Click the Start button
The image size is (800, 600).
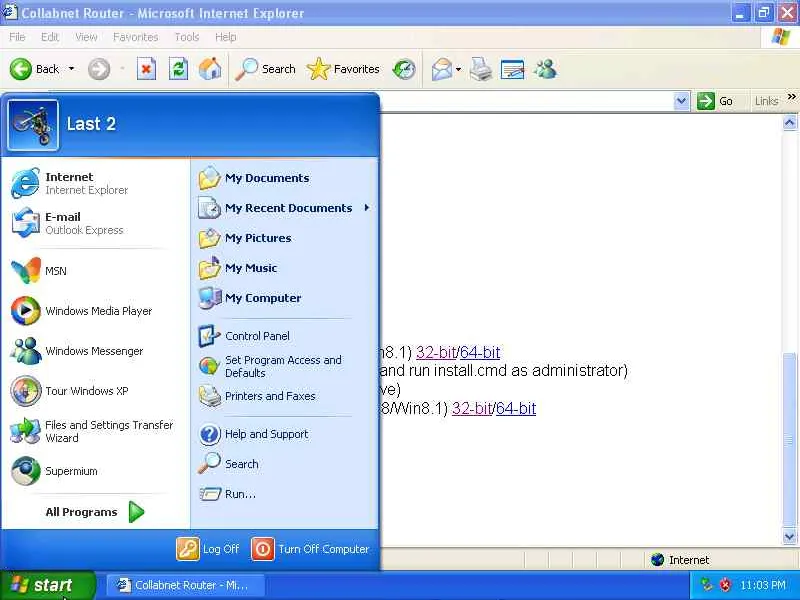[x=47, y=585]
